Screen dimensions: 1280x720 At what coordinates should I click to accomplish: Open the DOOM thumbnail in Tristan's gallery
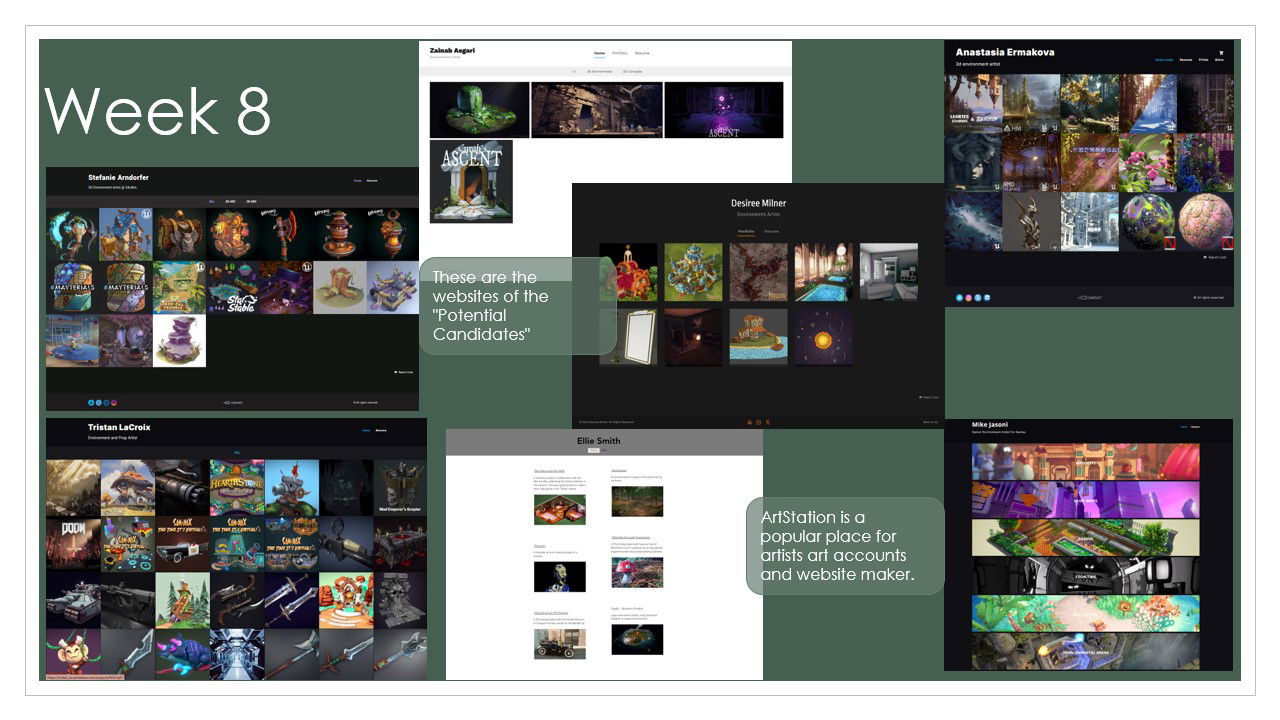(x=73, y=543)
